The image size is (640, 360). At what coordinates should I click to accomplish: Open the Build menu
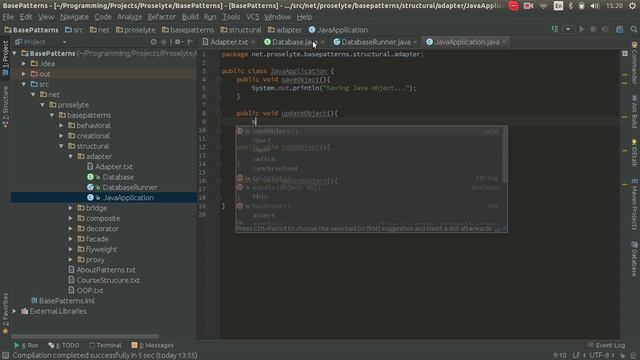190,17
